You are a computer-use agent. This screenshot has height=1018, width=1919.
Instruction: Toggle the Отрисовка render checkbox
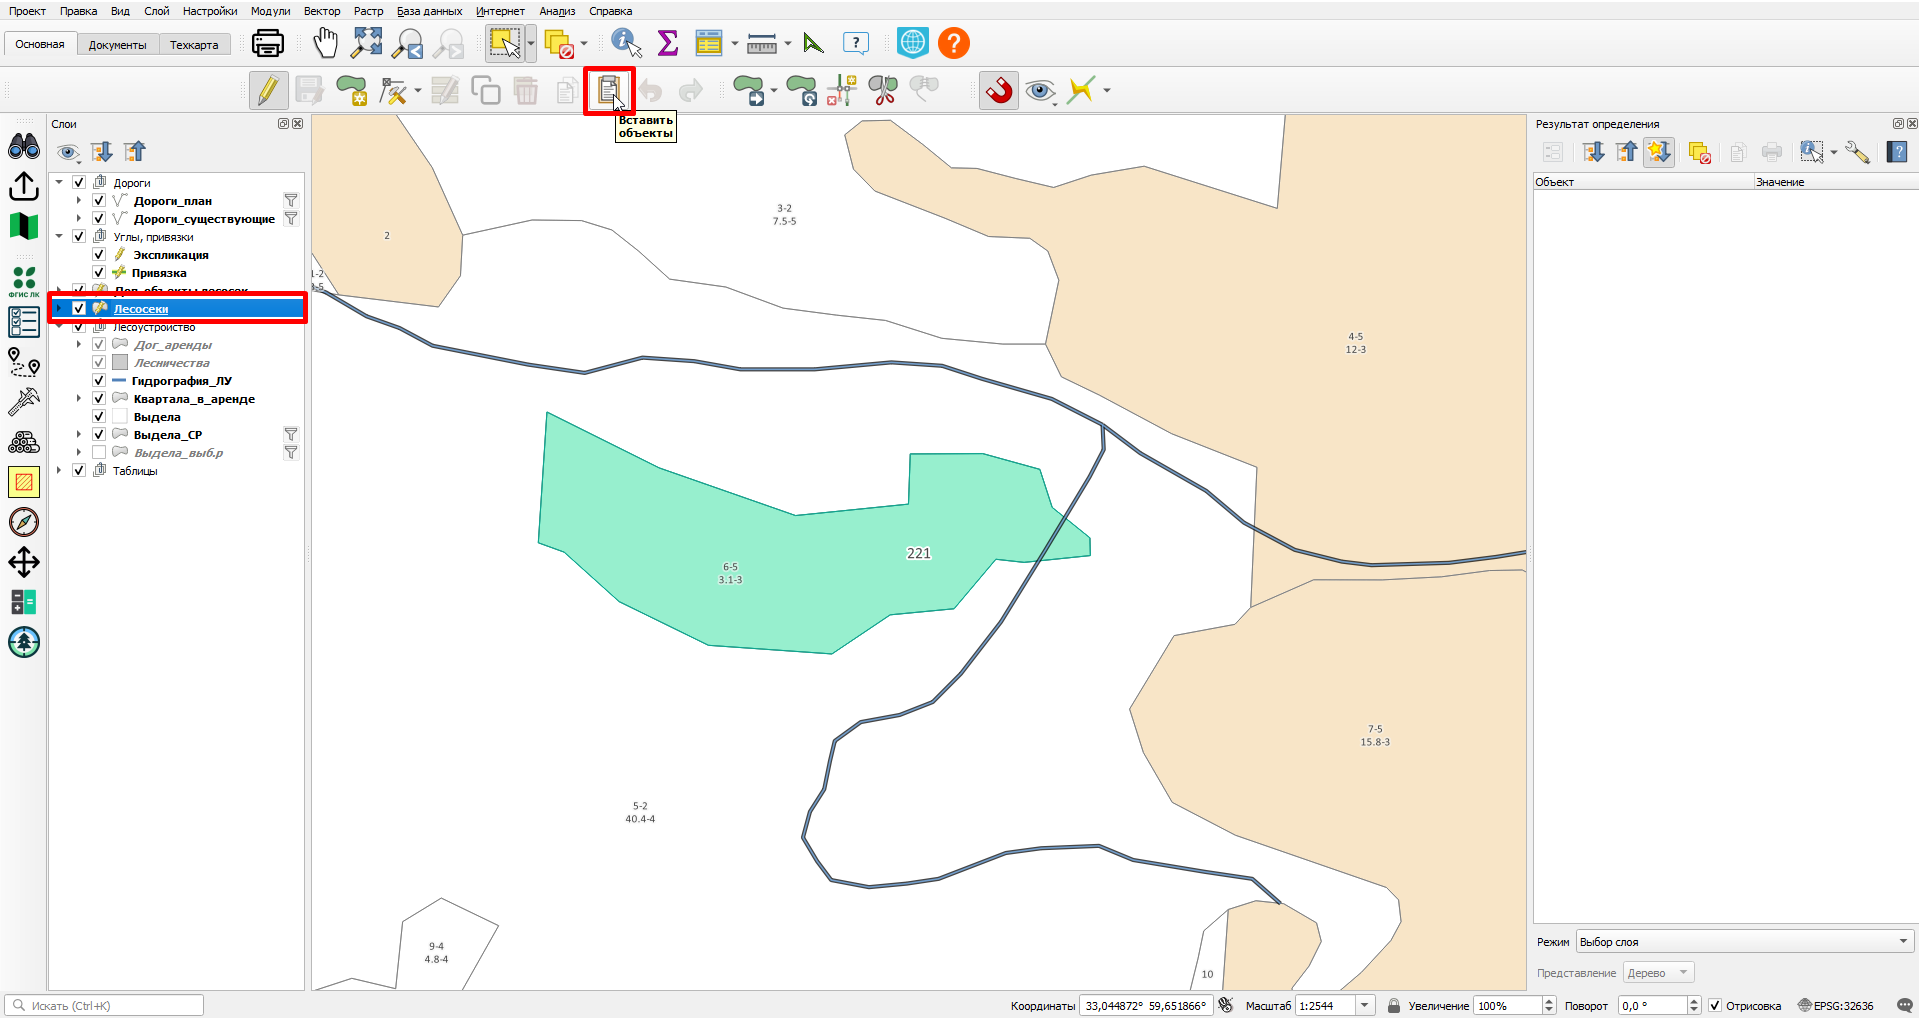pos(1715,1006)
